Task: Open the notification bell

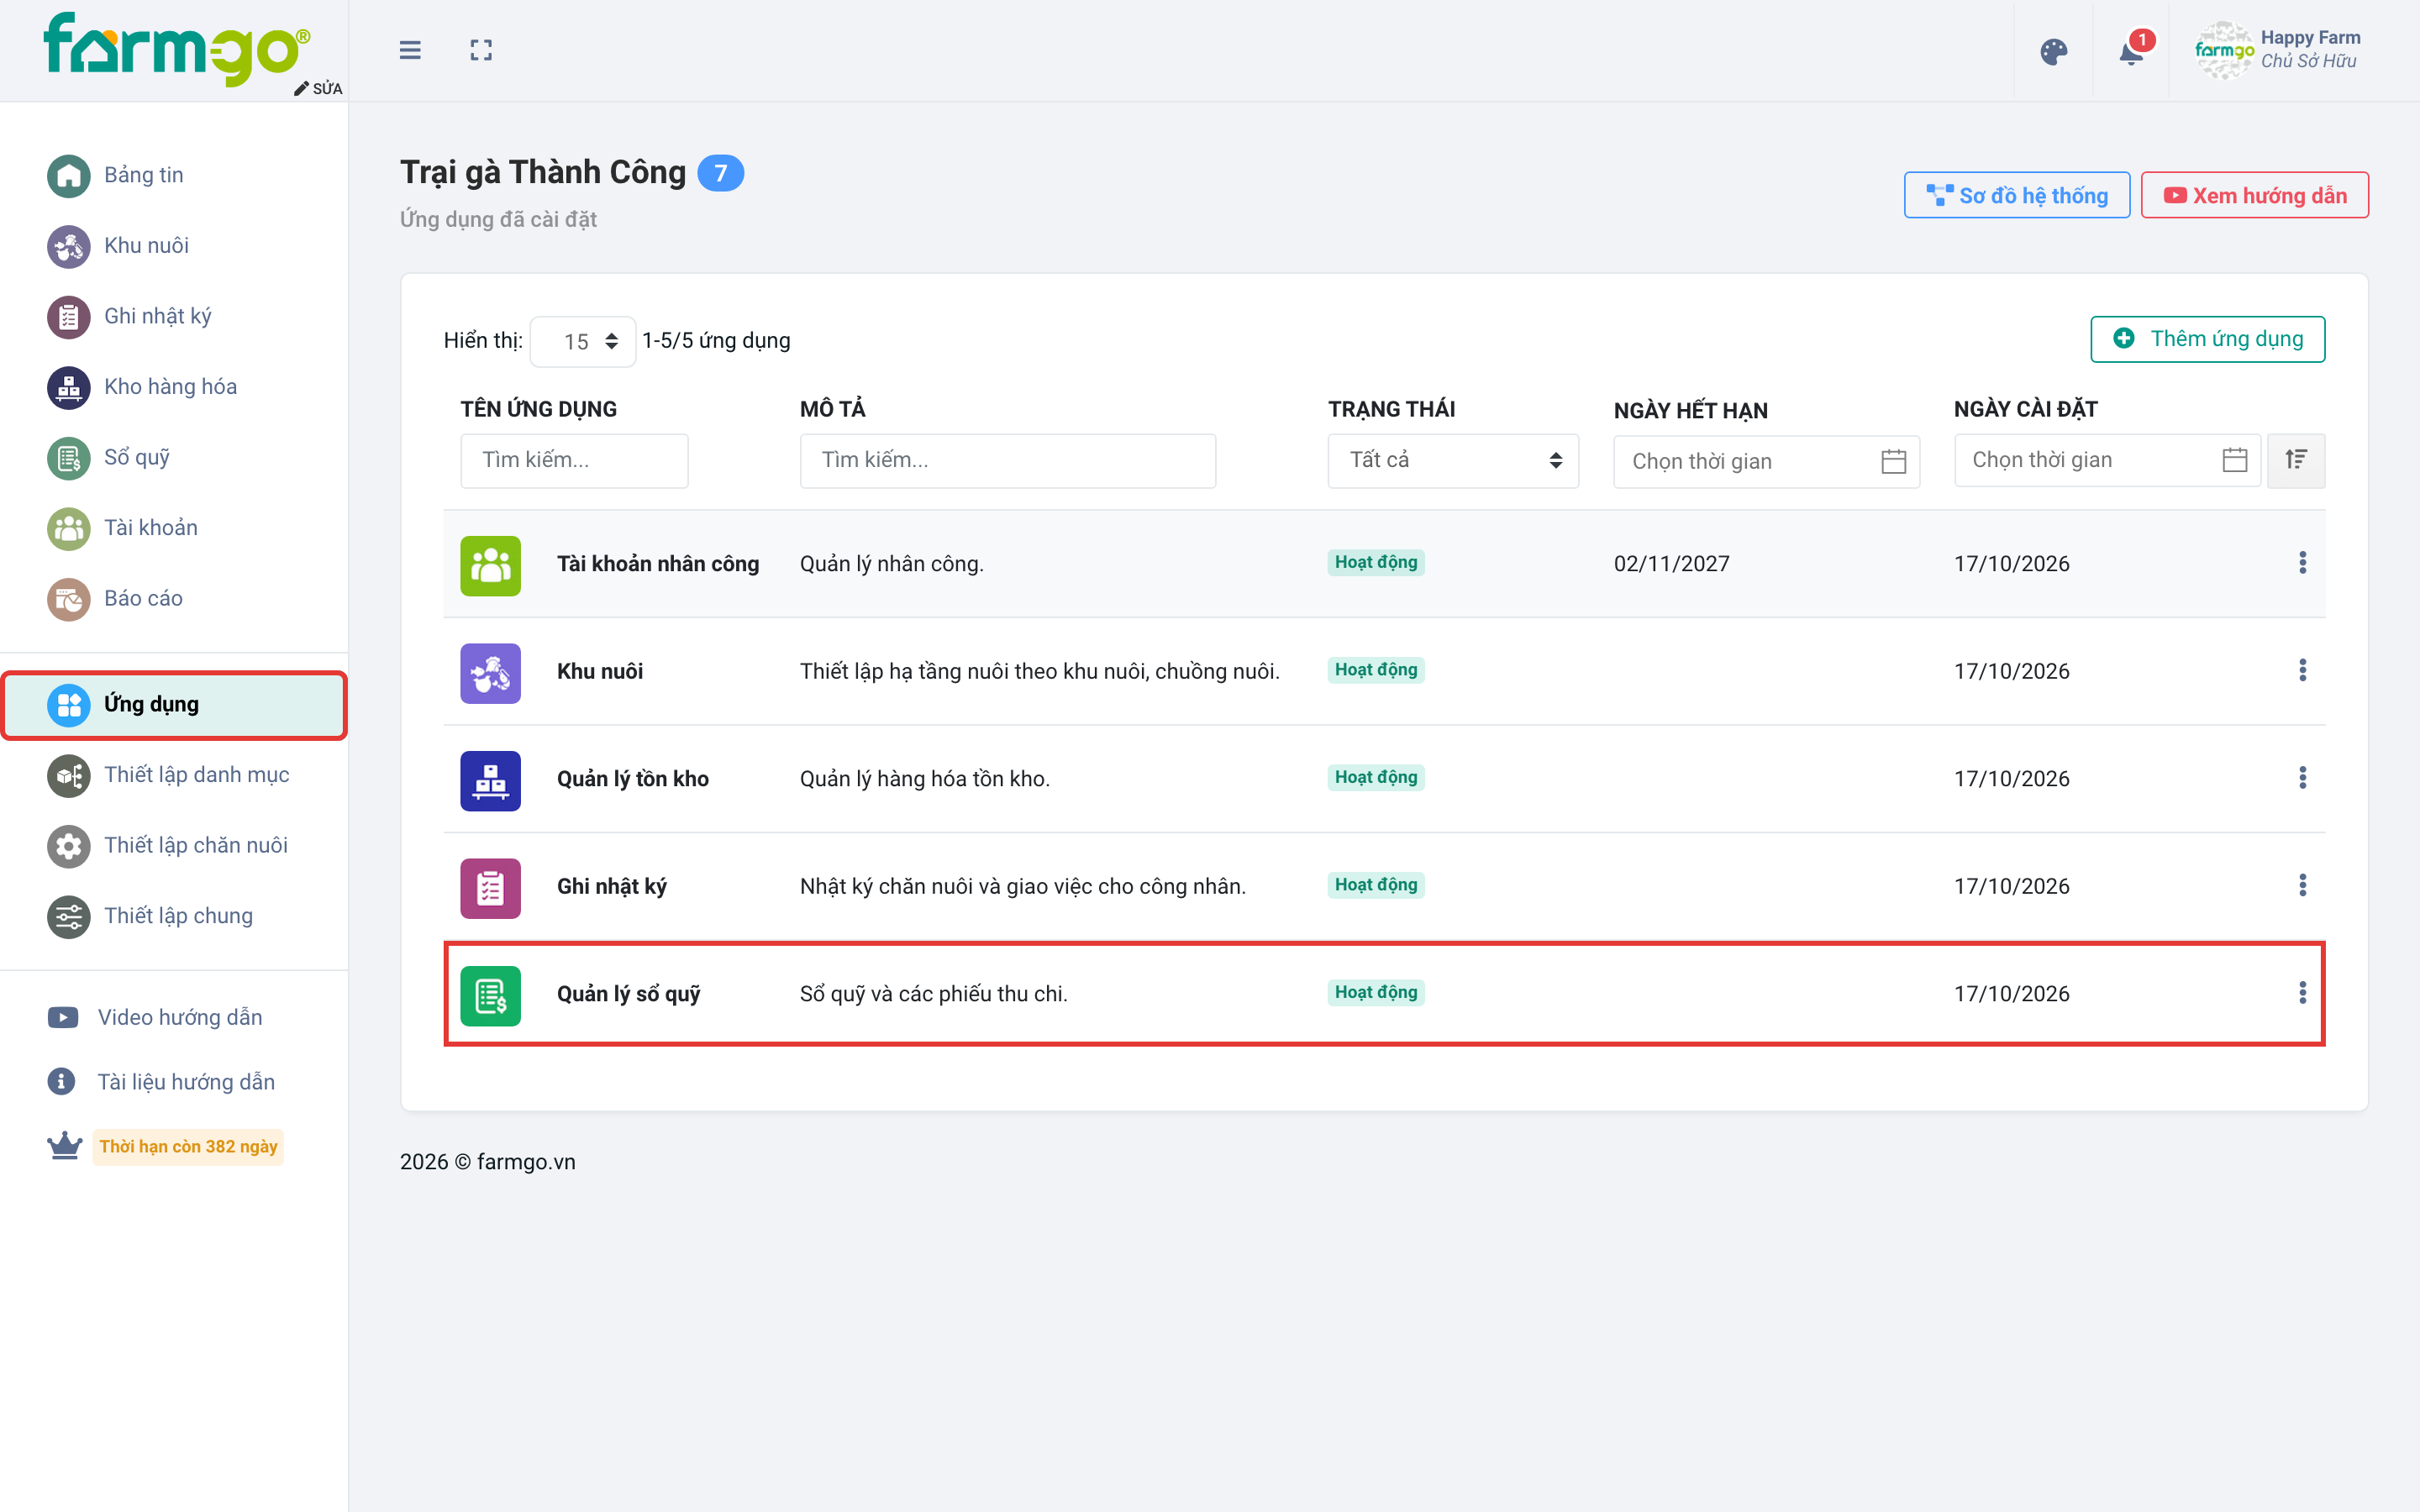Action: click(x=2131, y=52)
